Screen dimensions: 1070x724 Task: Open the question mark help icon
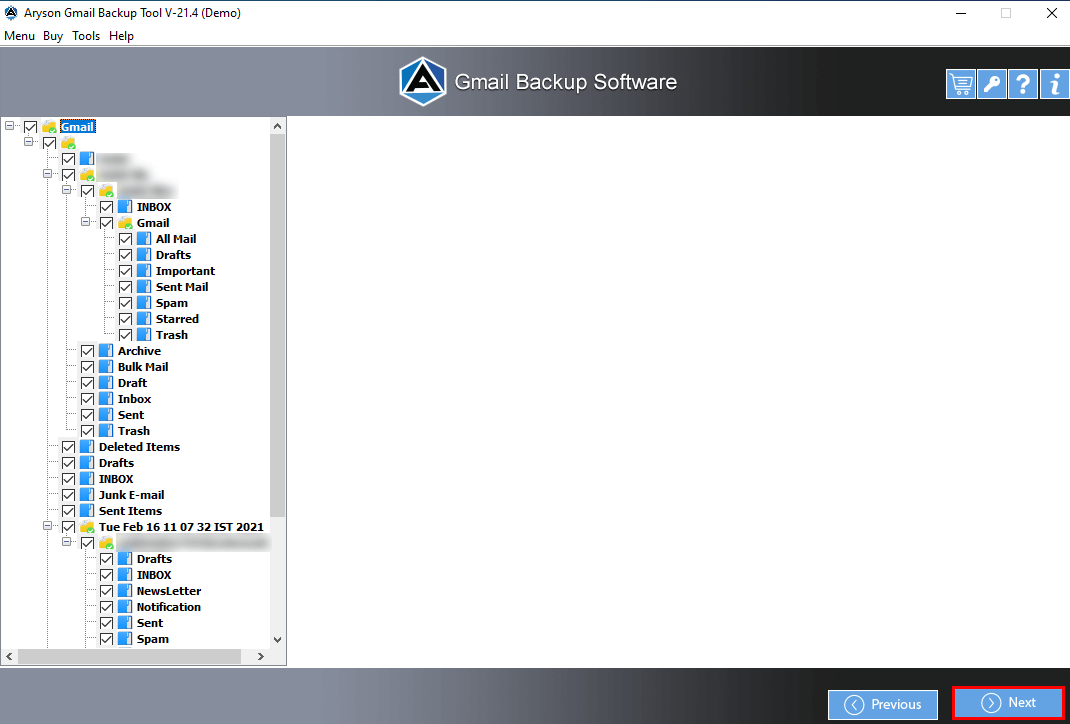coord(1022,85)
